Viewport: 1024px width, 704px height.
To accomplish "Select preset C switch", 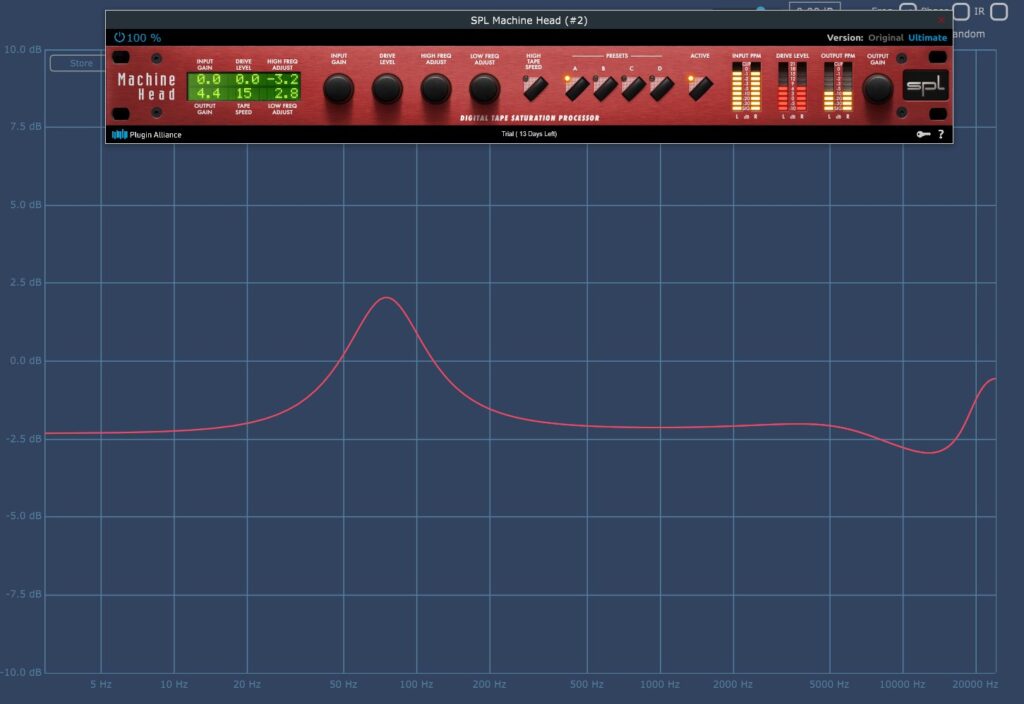I will point(633,89).
